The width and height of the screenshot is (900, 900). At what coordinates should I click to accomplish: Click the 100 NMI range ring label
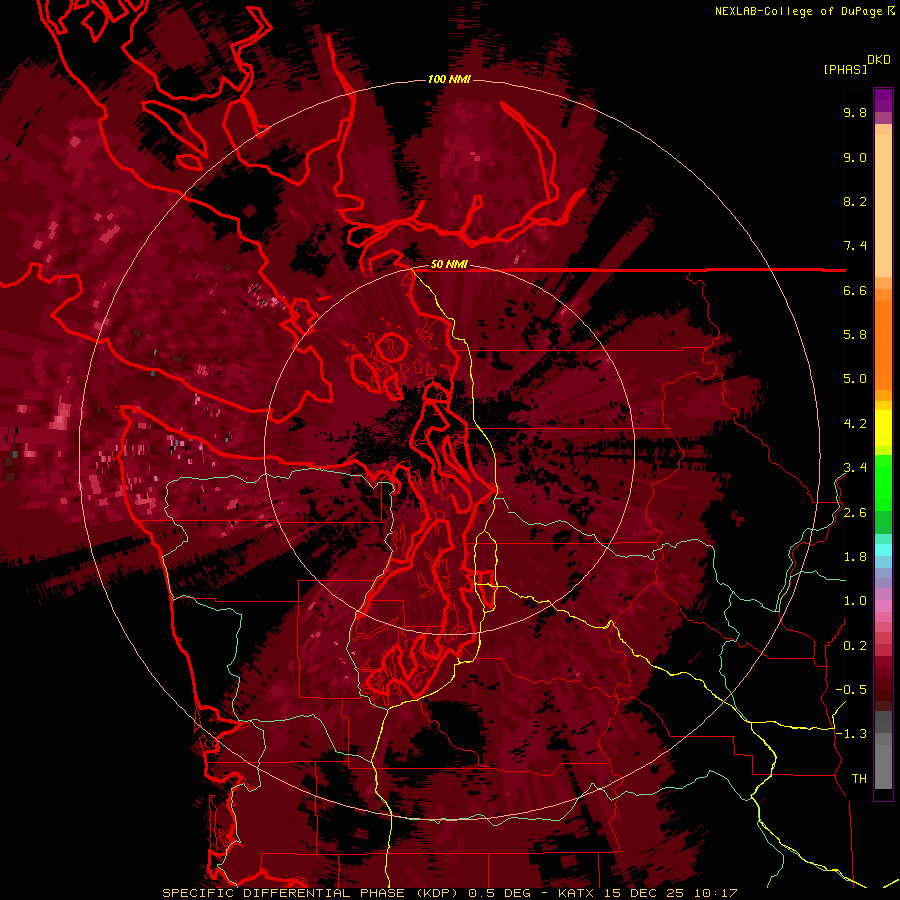449,79
